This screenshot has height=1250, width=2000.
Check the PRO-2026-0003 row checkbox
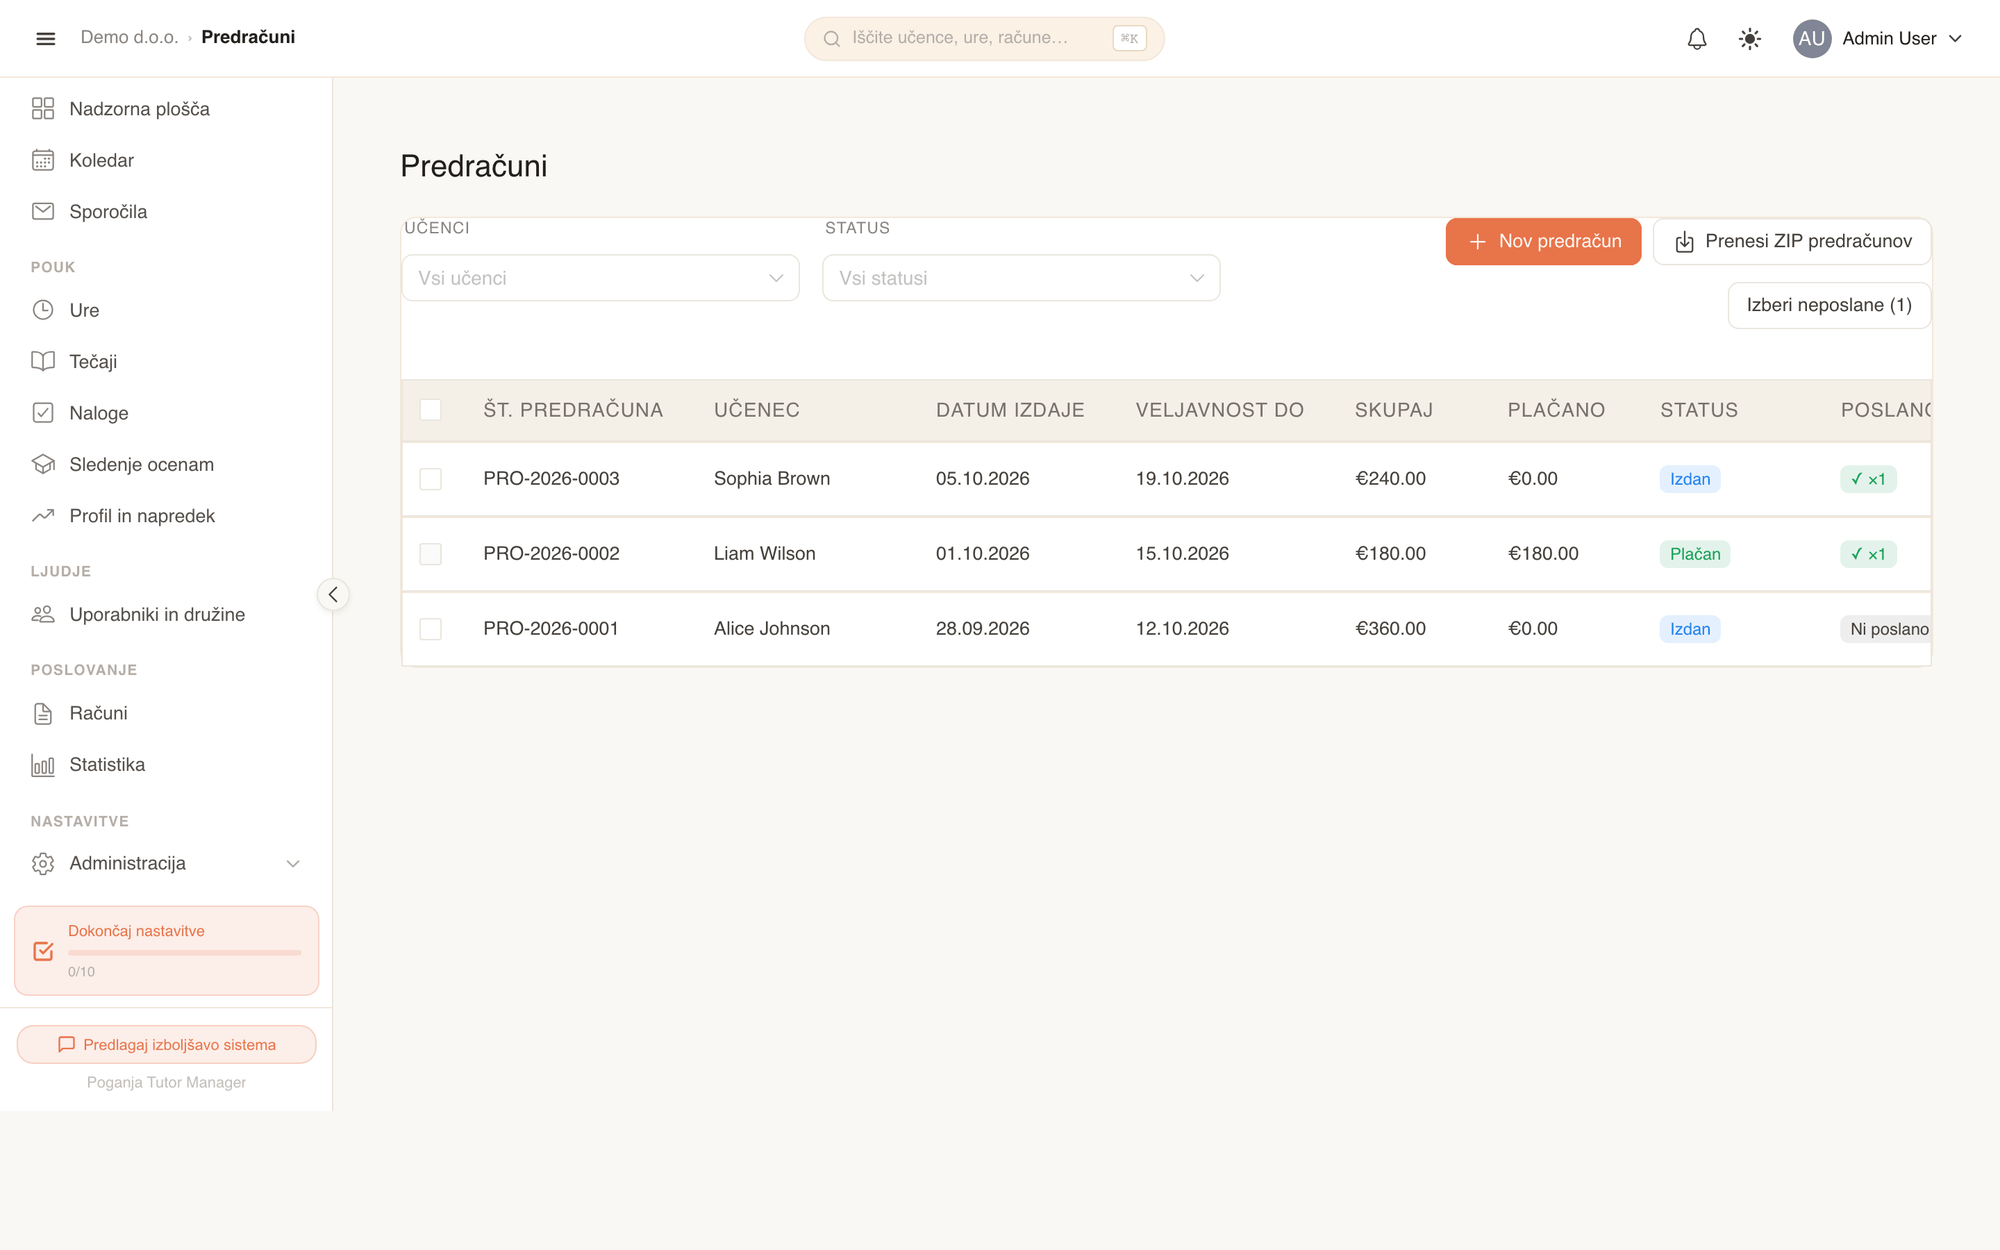tap(430, 479)
